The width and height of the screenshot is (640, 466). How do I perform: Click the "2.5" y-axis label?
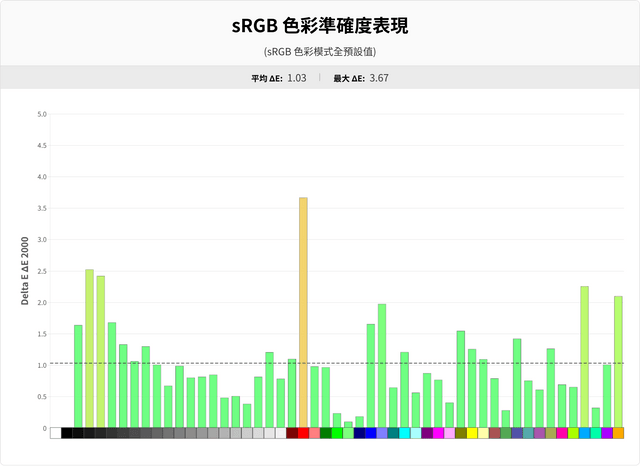click(42, 271)
